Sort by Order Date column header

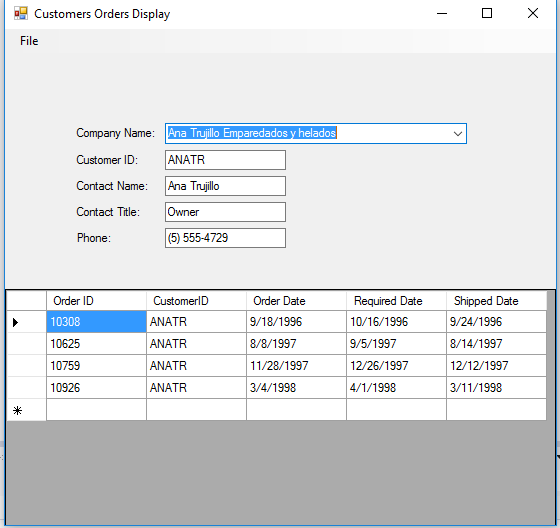(296, 301)
